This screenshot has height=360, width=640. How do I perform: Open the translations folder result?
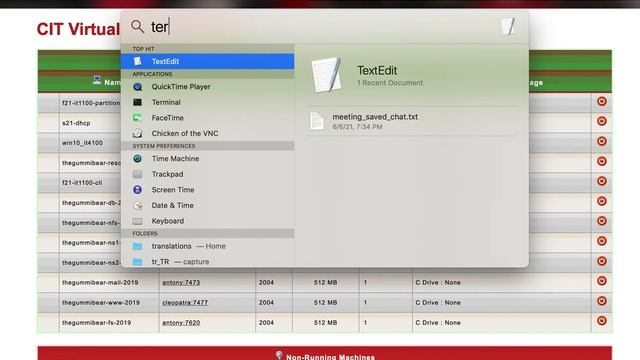point(207,246)
